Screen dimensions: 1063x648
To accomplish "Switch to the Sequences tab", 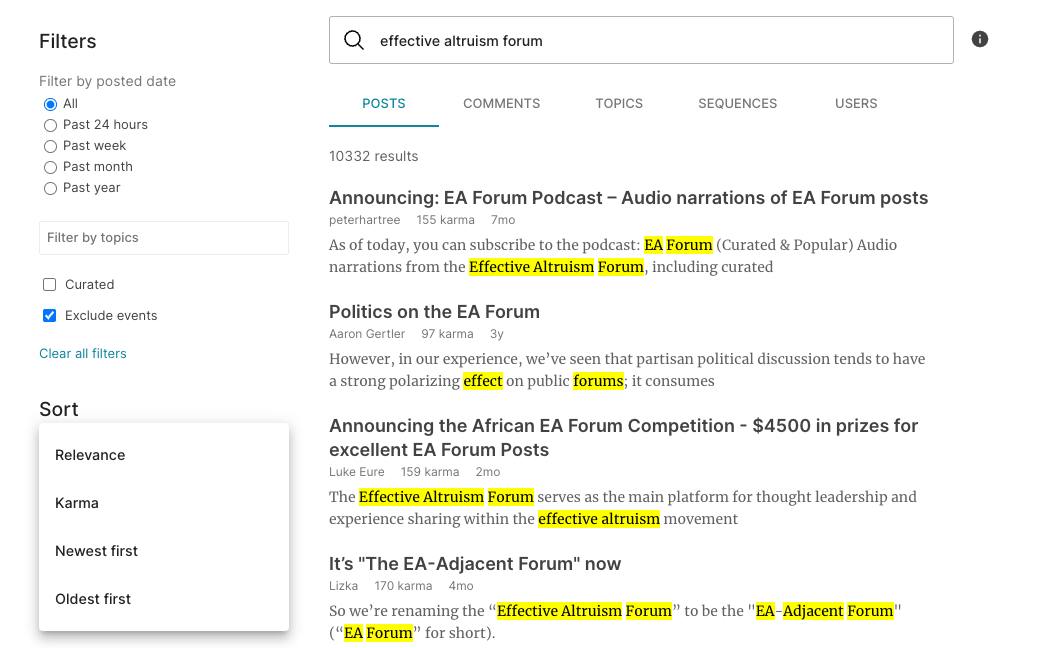I will tap(738, 104).
